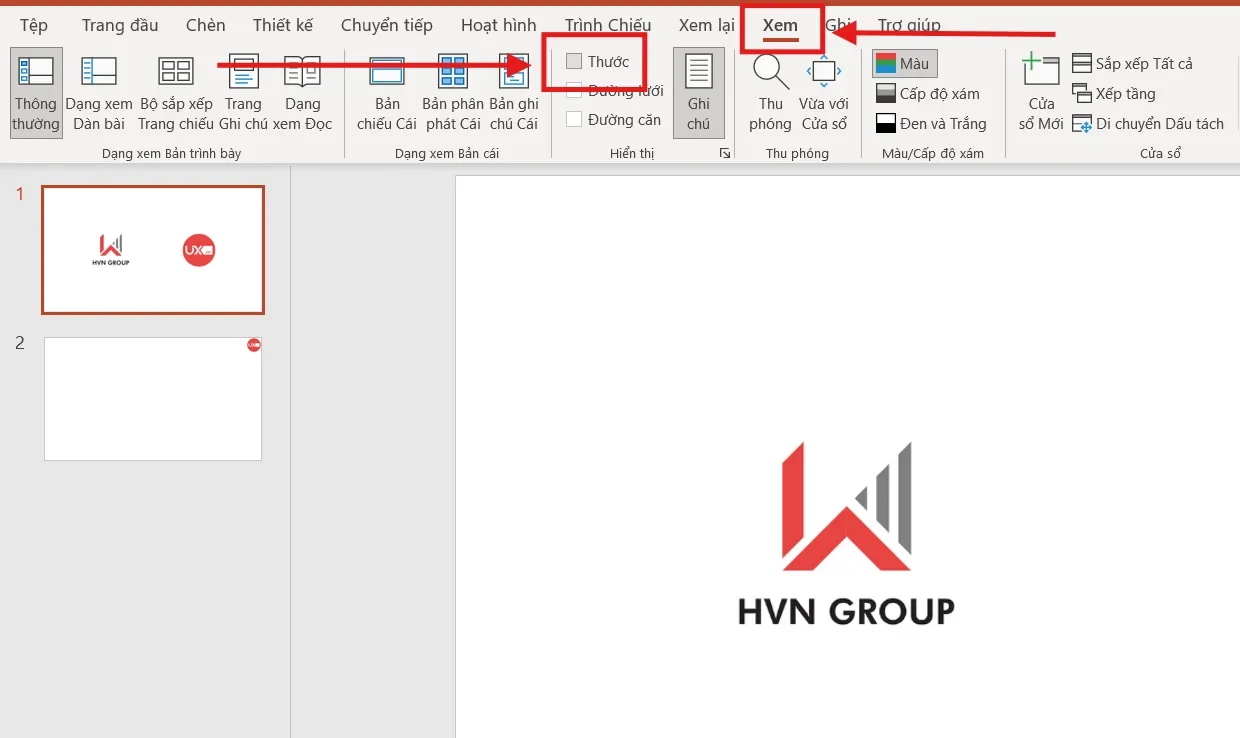Toggle the Ghi chú notes button
Viewport: 1240px width, 738px height.
pos(699,93)
